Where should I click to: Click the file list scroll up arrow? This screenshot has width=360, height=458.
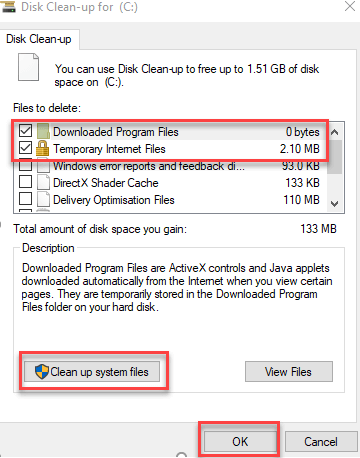(x=335, y=132)
